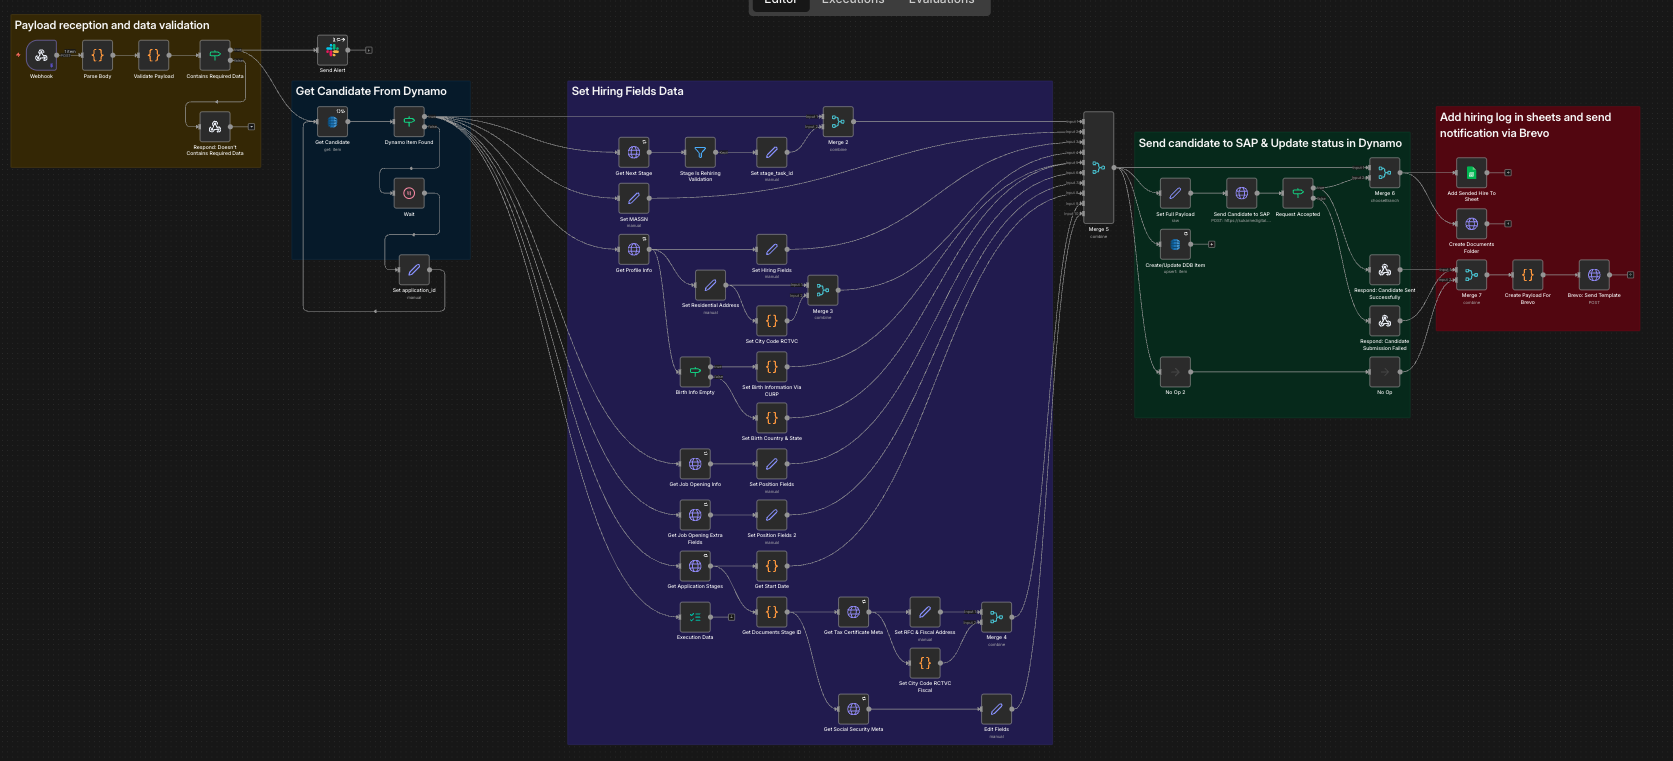This screenshot has height=761, width=1673.
Task: Select the Execution Data node
Action: (695, 617)
